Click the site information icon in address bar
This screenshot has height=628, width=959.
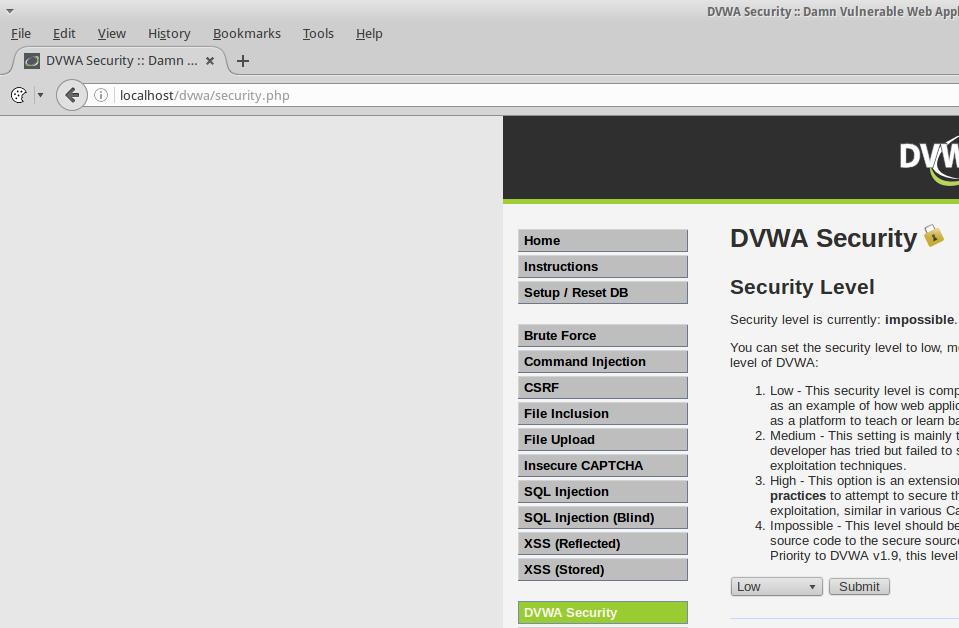(101, 95)
